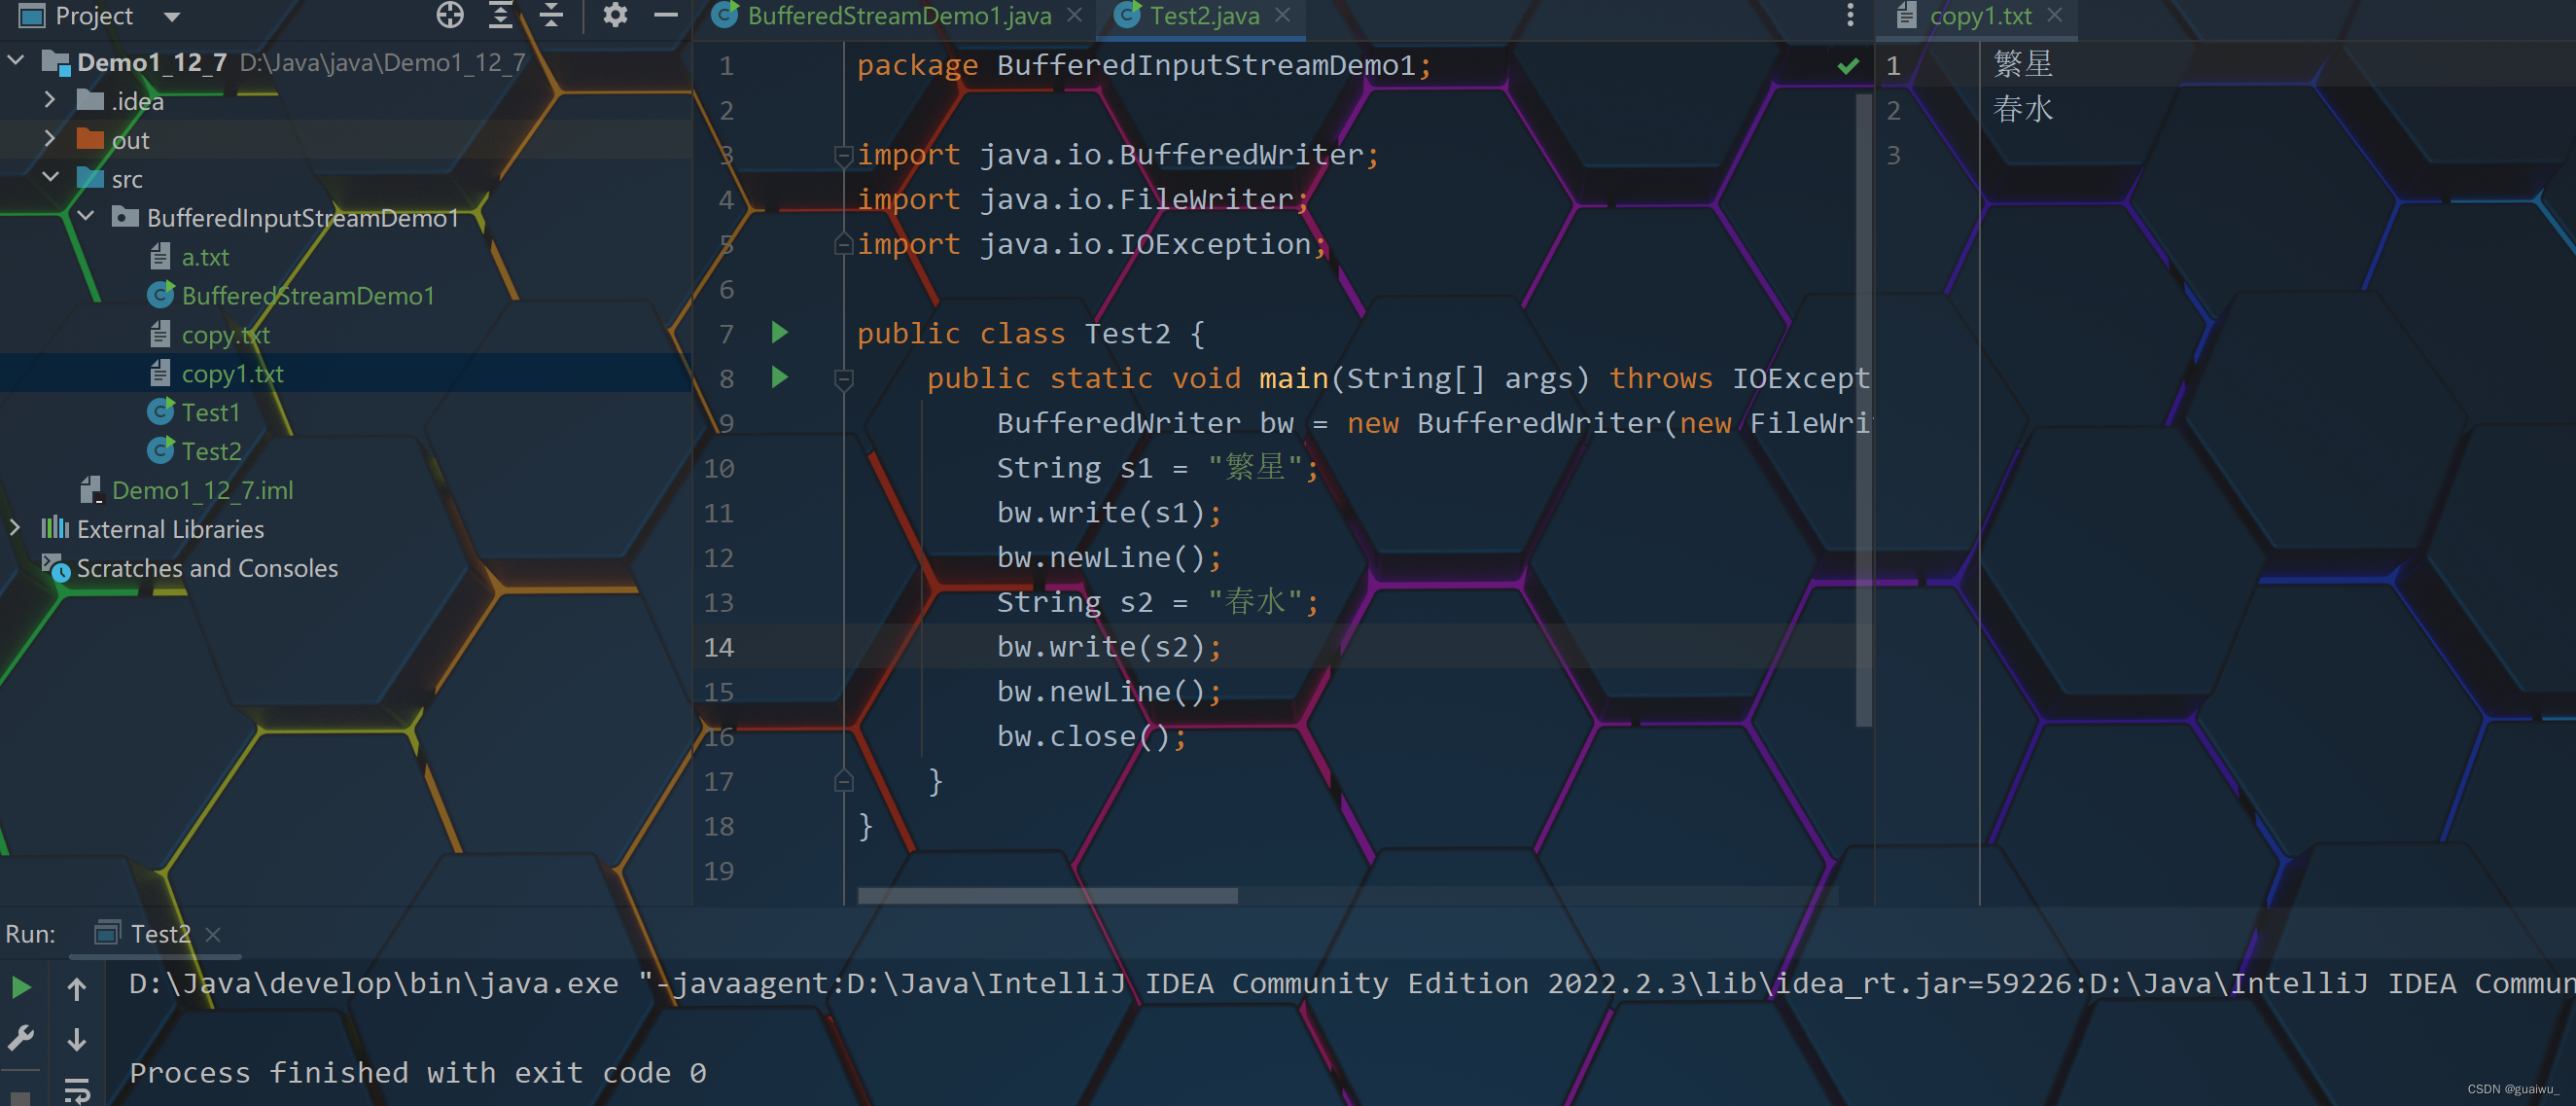2576x1106 pixels.
Task: Close the Test2 run tab
Action: [212, 935]
